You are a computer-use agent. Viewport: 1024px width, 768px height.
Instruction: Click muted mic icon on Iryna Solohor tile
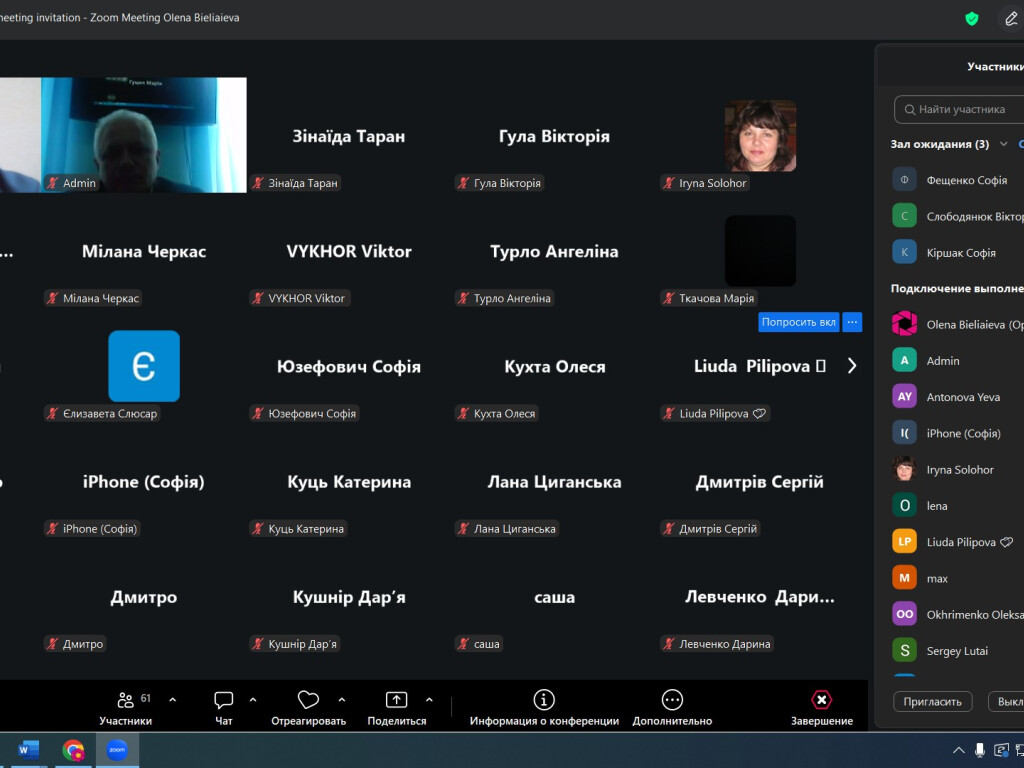click(x=669, y=184)
